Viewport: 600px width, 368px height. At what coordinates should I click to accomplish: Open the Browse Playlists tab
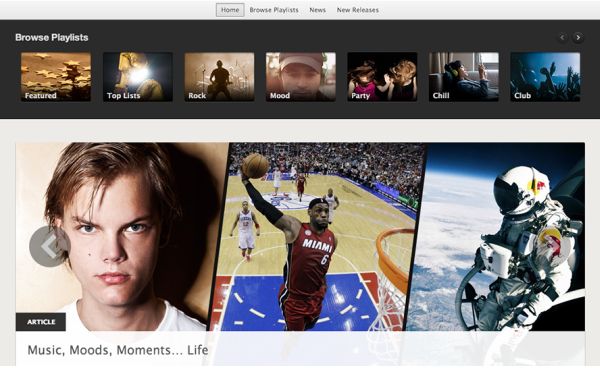[x=274, y=10]
